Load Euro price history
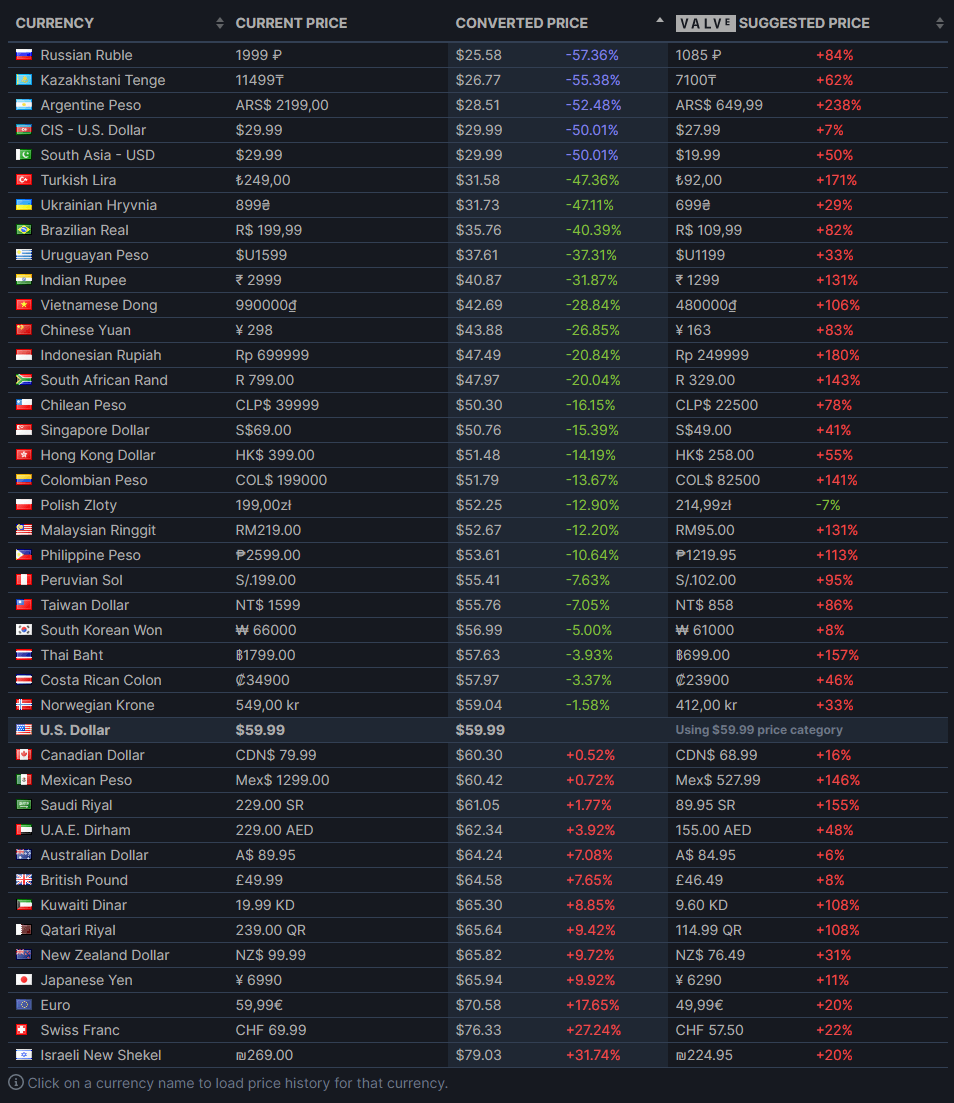 coord(56,1005)
